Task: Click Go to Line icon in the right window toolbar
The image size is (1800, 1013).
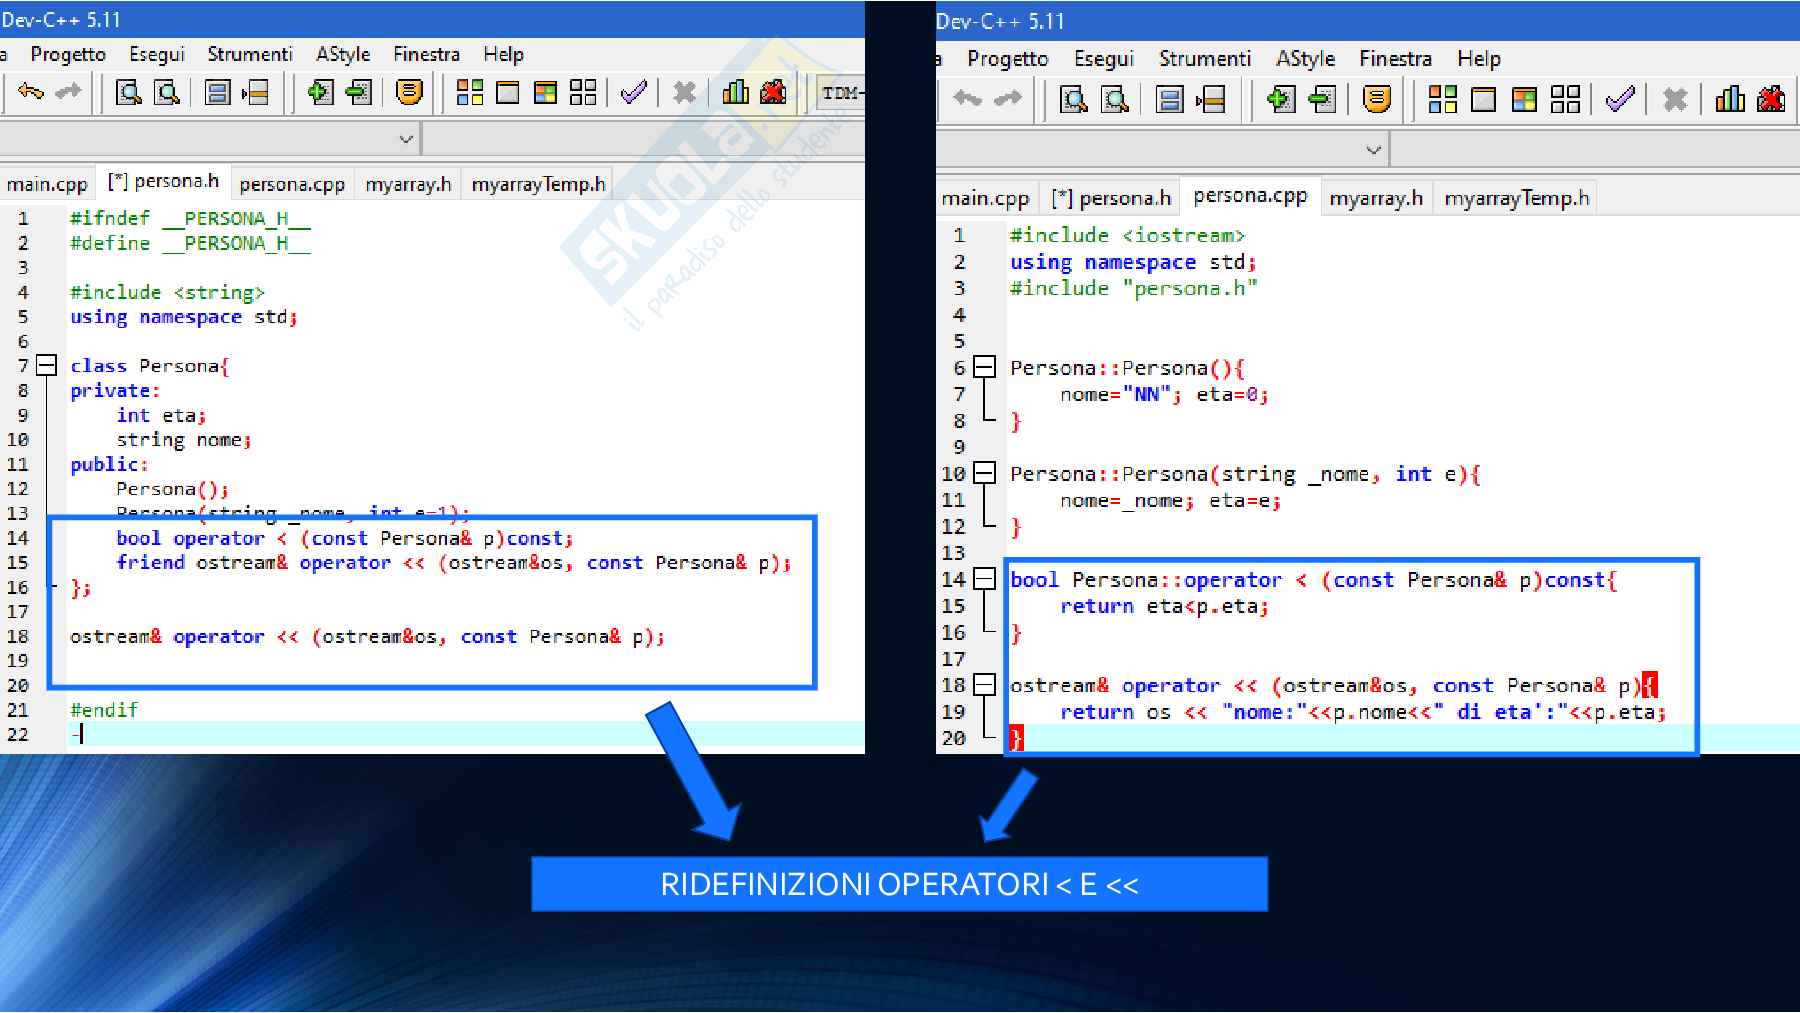Action: [x=1210, y=99]
